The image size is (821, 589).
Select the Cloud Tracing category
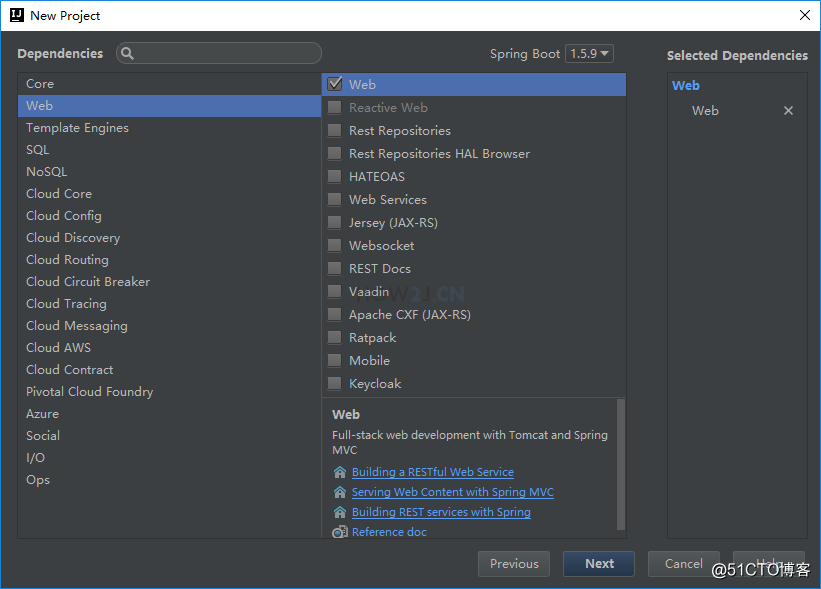[169, 304]
